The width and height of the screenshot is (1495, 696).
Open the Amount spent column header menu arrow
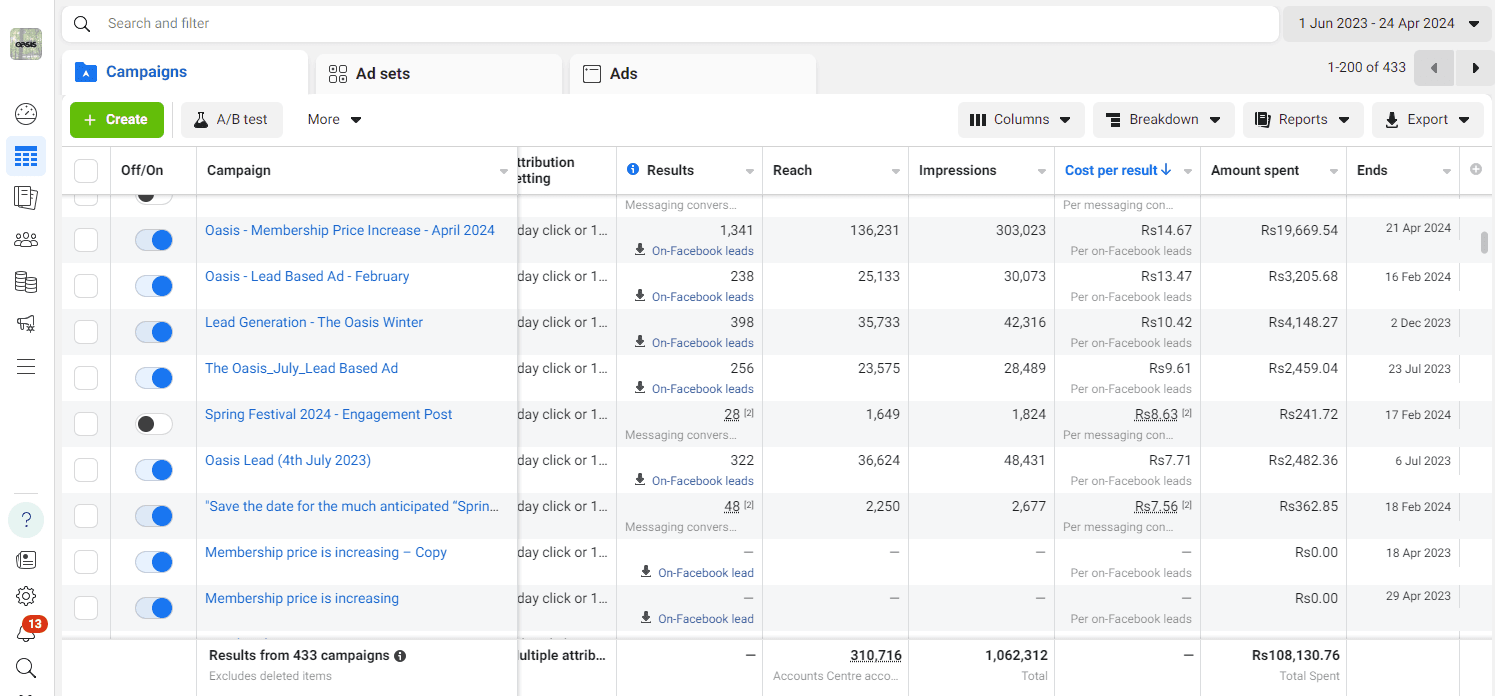(x=1334, y=172)
